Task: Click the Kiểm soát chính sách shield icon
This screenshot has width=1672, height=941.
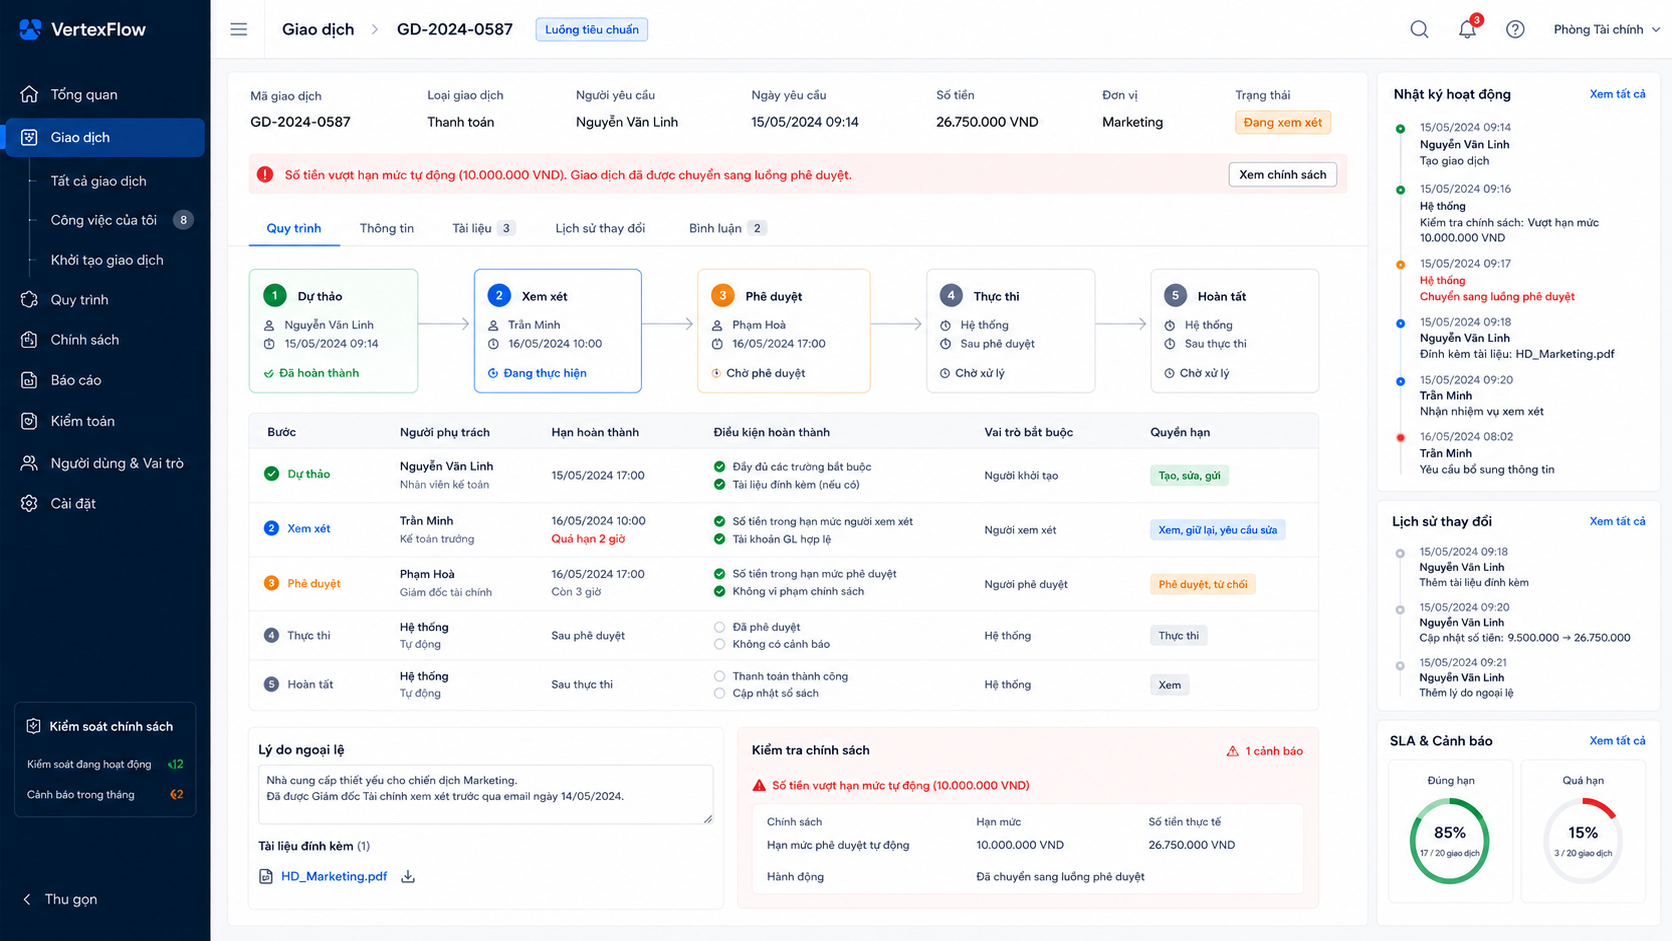Action: tap(33, 726)
